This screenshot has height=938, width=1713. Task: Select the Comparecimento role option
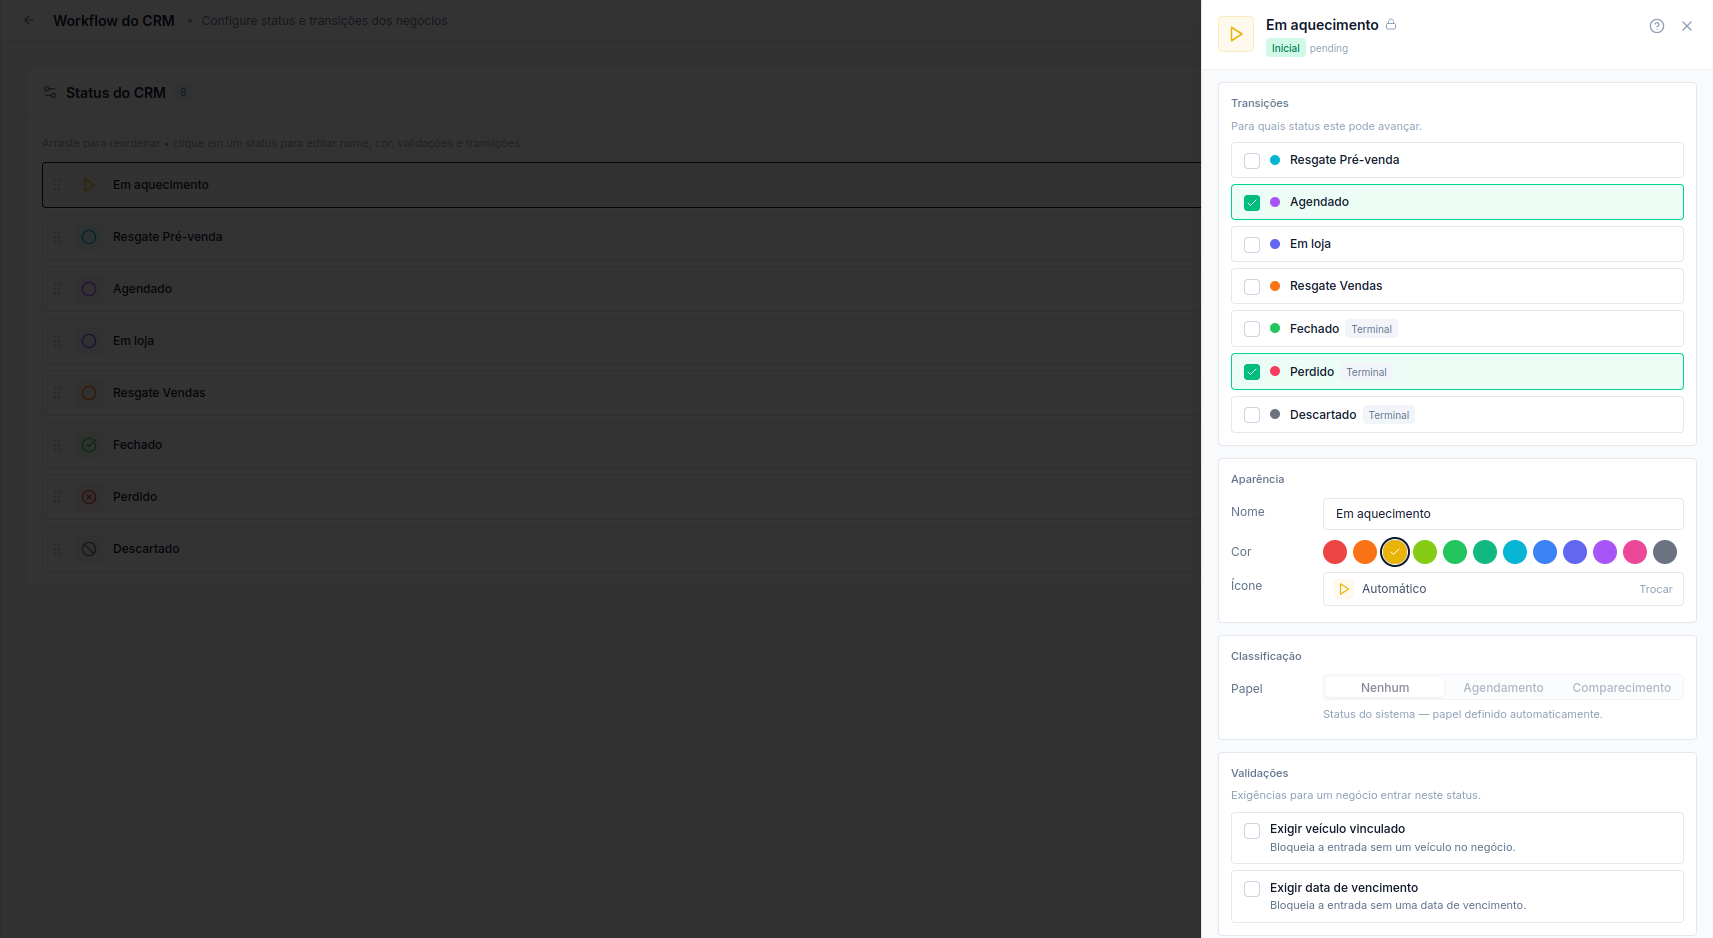point(1621,687)
